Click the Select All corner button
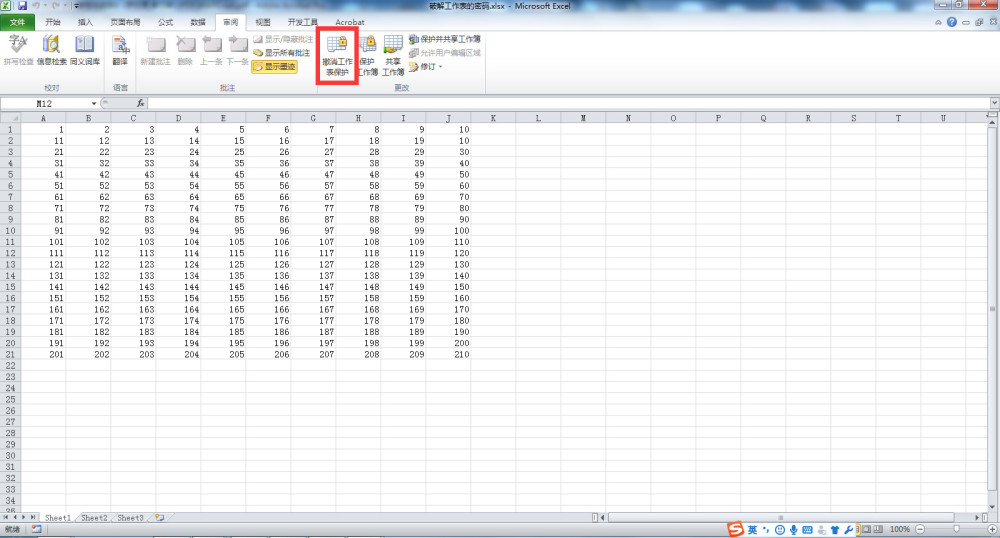This screenshot has width=1000, height=538. pyautogui.click(x=10, y=118)
